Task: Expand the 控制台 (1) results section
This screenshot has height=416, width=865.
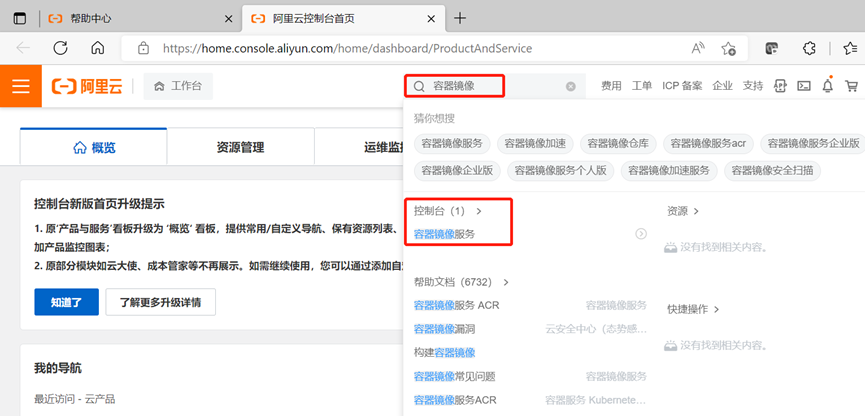Action: pyautogui.click(x=448, y=211)
